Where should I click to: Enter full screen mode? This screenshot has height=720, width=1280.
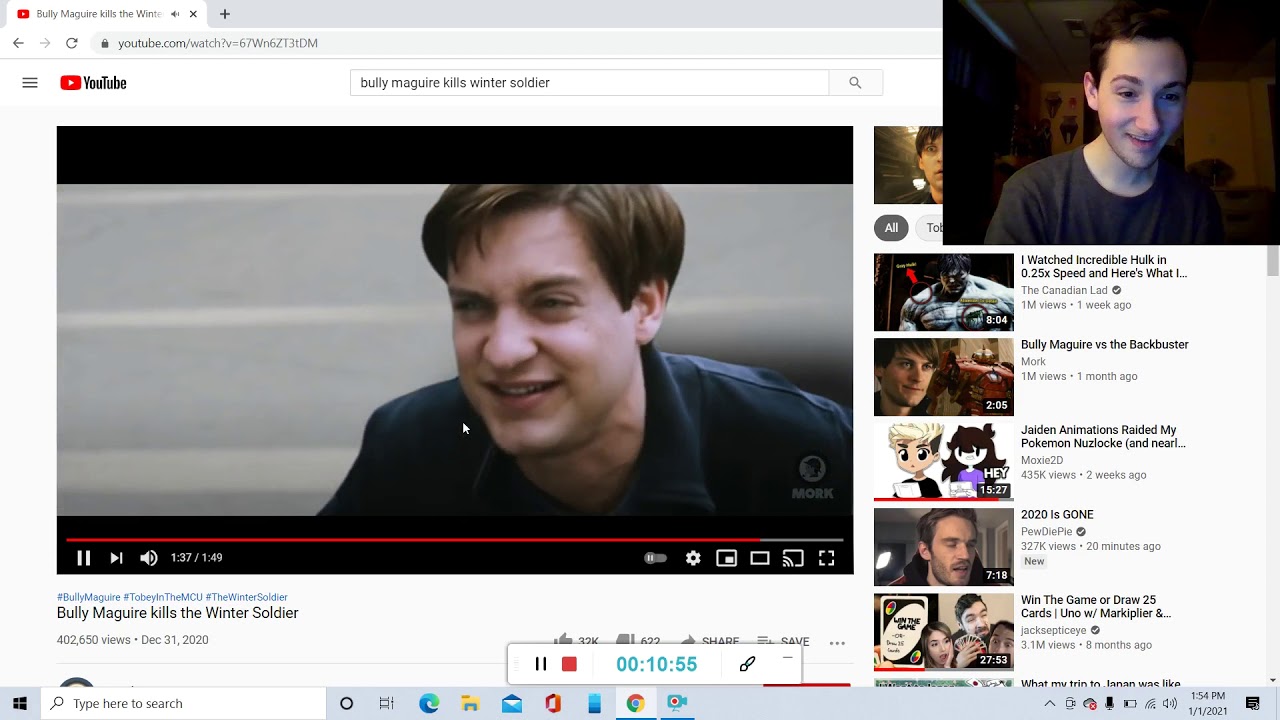coord(827,558)
